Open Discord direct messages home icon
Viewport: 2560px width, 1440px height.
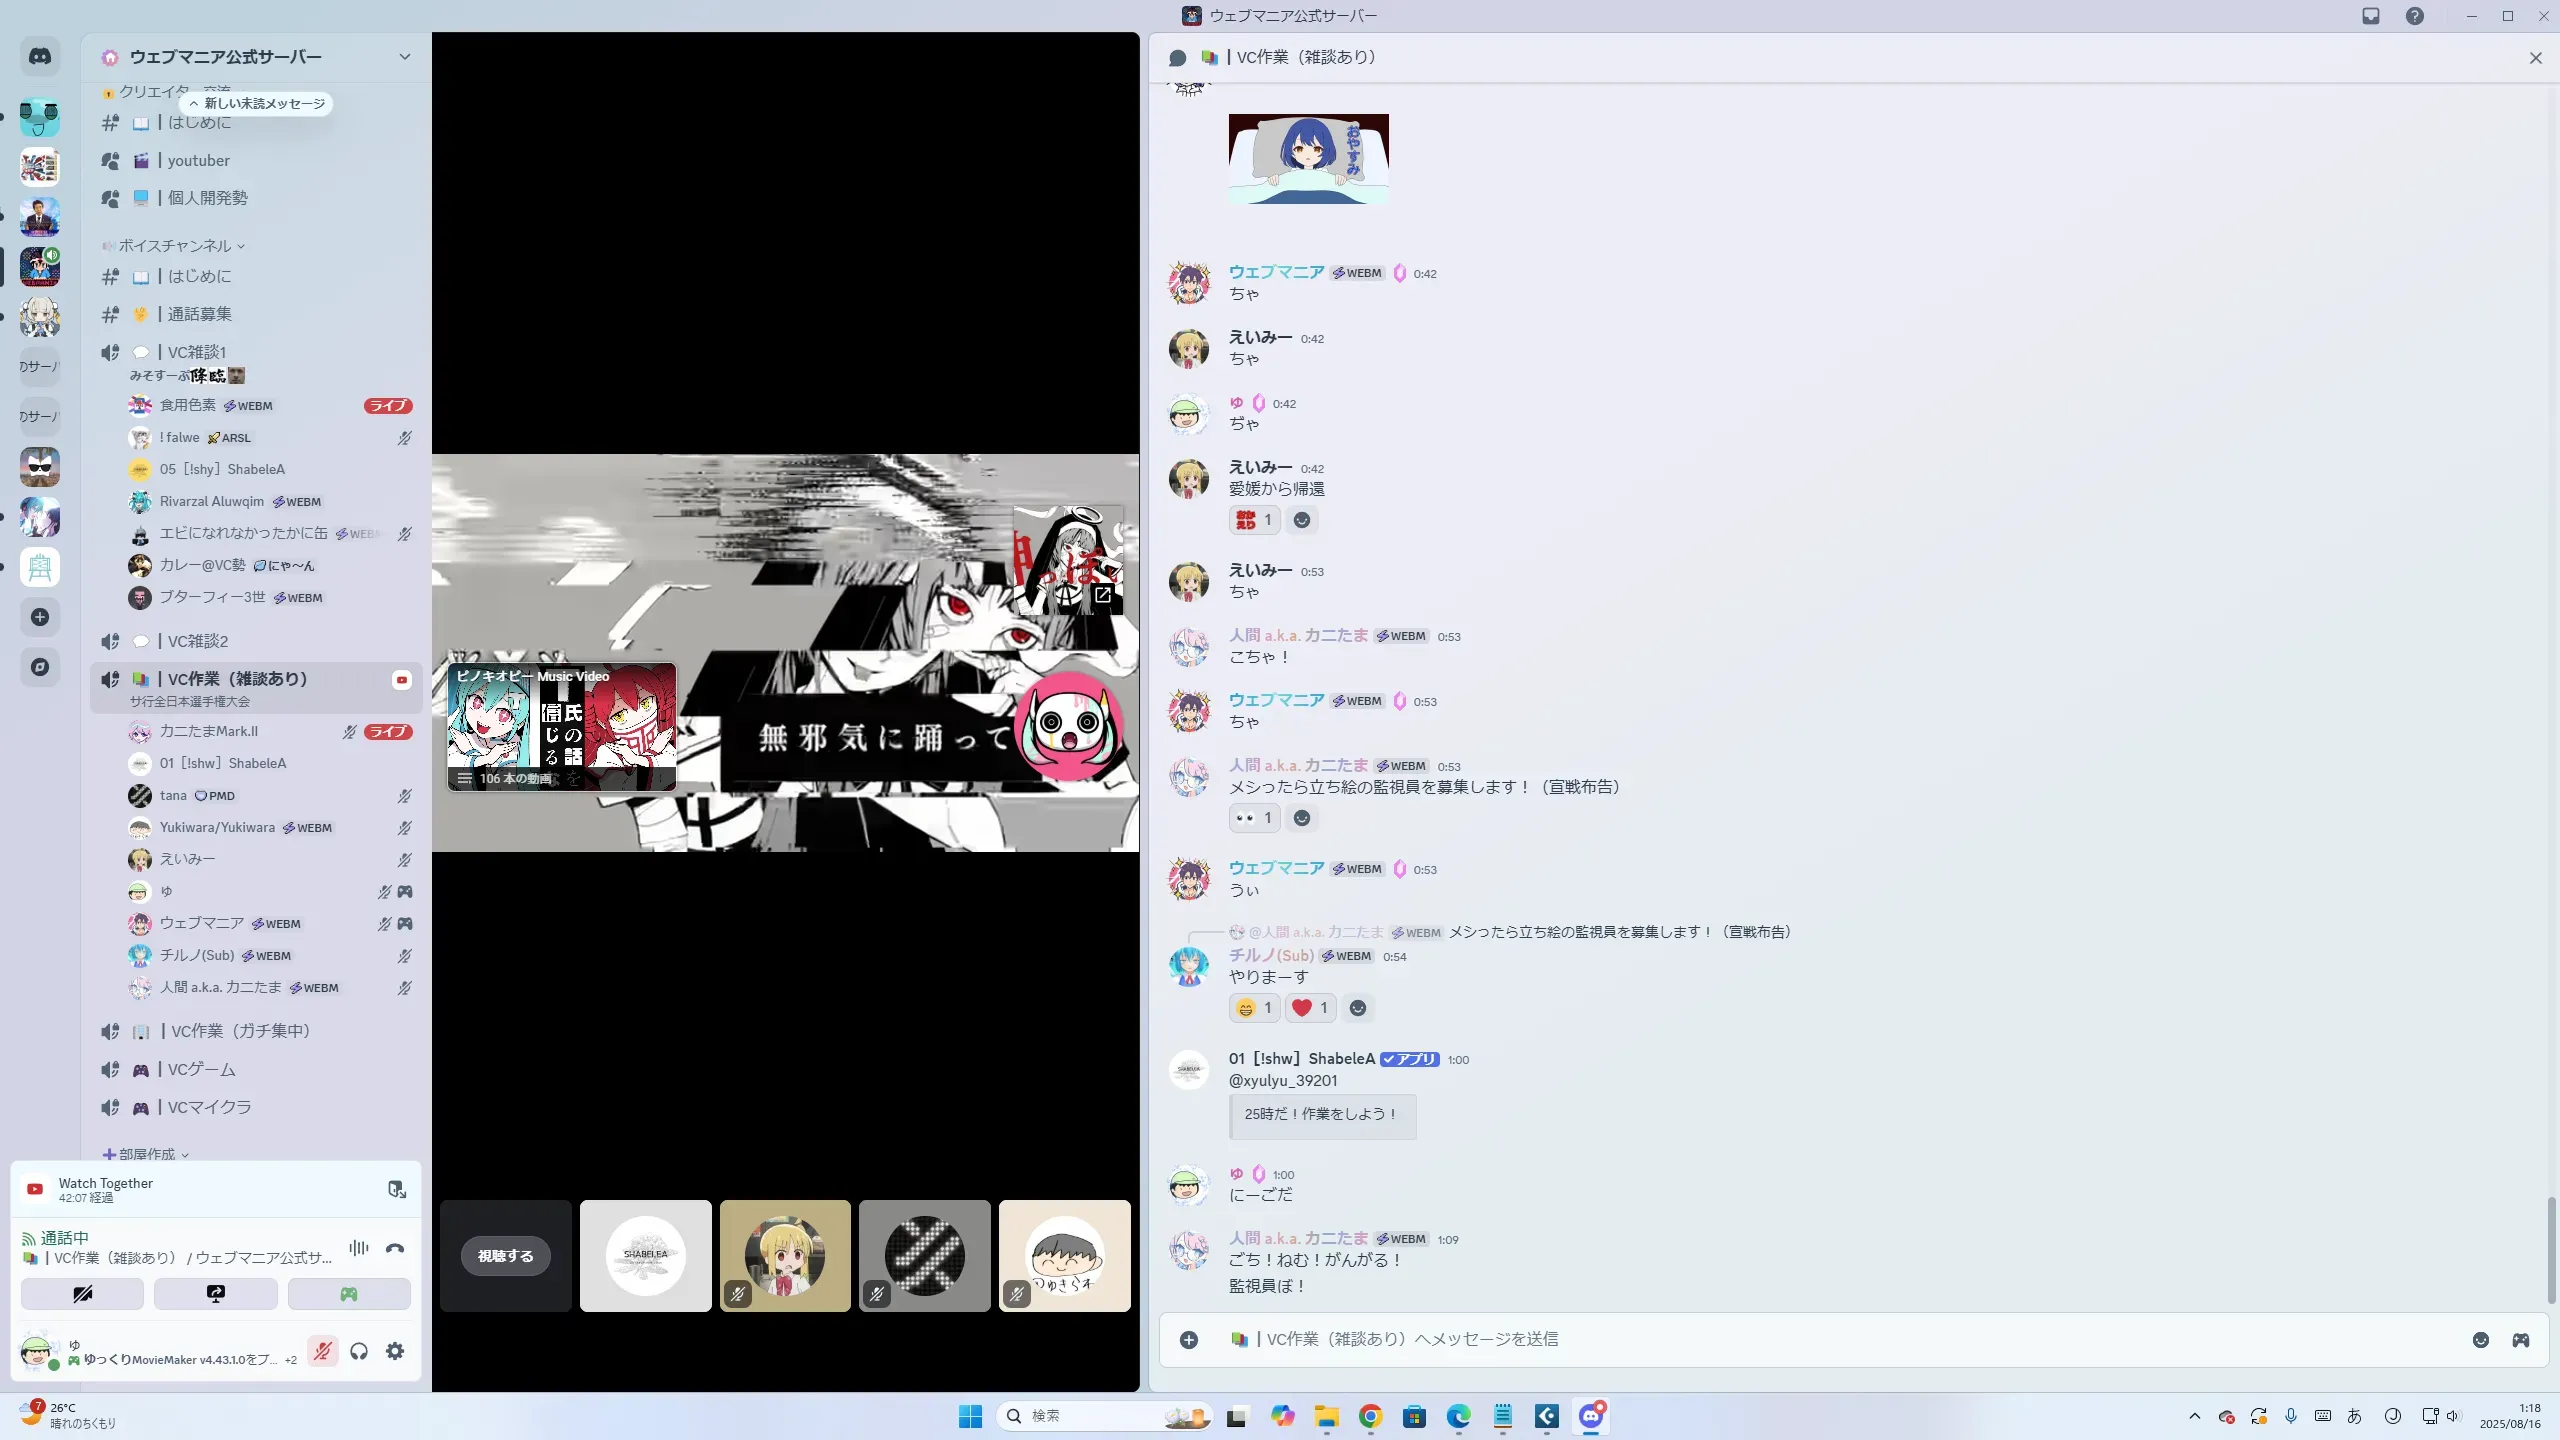(40, 57)
